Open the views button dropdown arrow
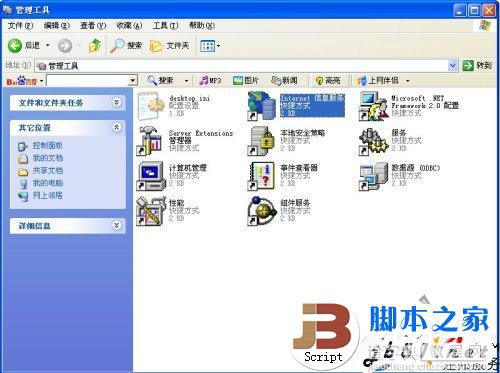The height and width of the screenshot is (373, 500). pyautogui.click(x=219, y=46)
